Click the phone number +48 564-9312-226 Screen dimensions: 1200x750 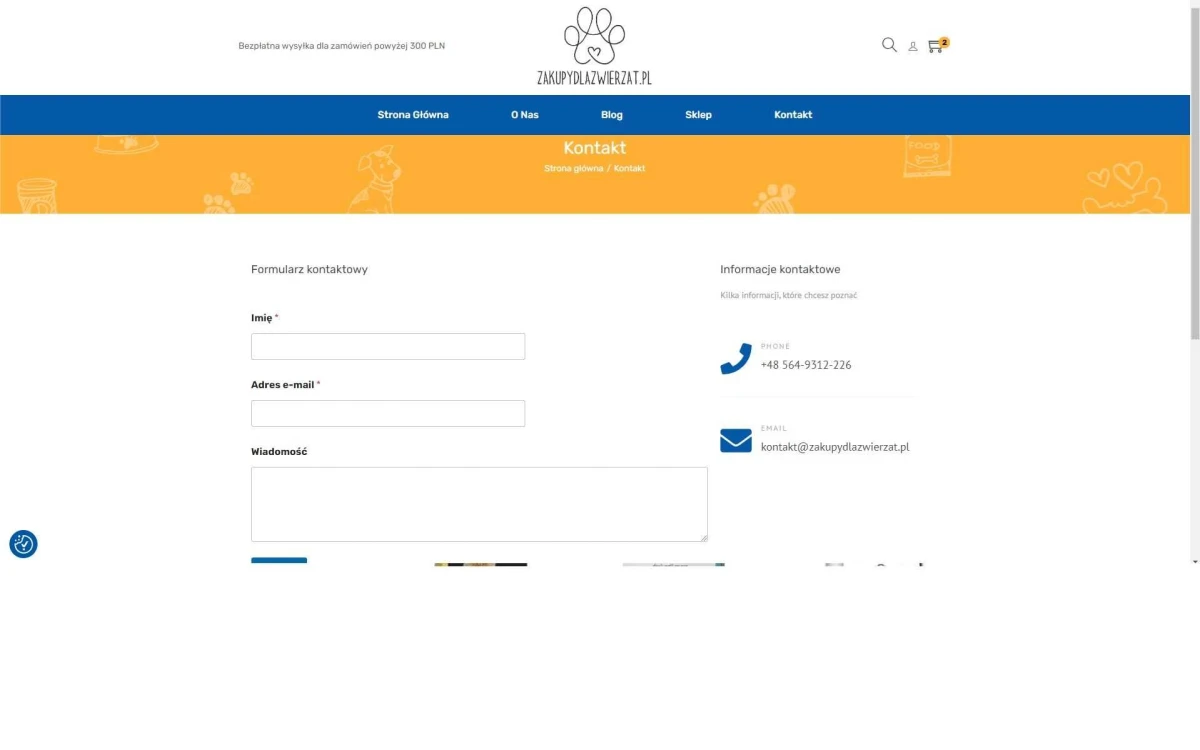806,365
